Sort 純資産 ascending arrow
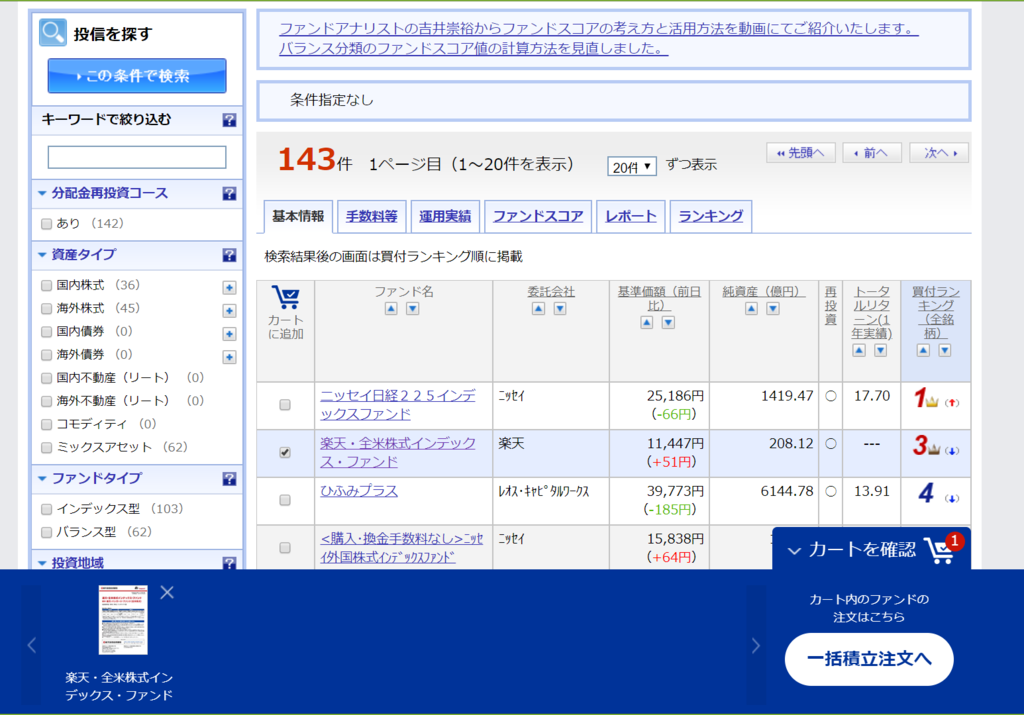 (x=752, y=309)
